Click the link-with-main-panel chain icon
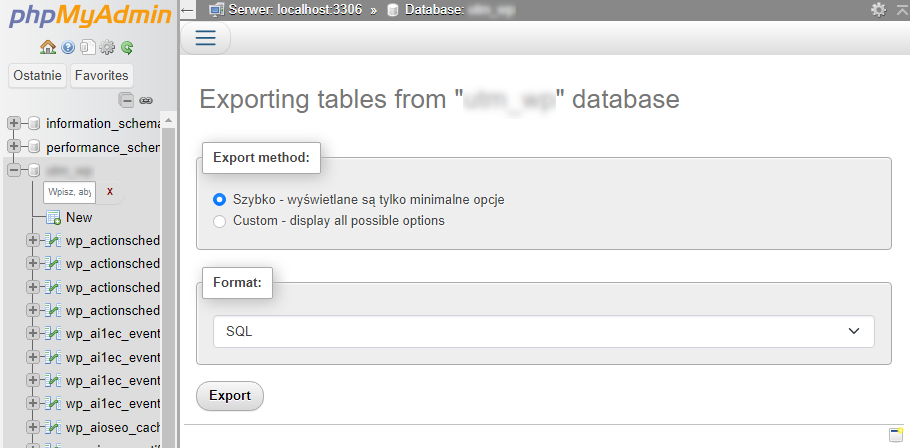The width and height of the screenshot is (910, 448). coord(145,100)
